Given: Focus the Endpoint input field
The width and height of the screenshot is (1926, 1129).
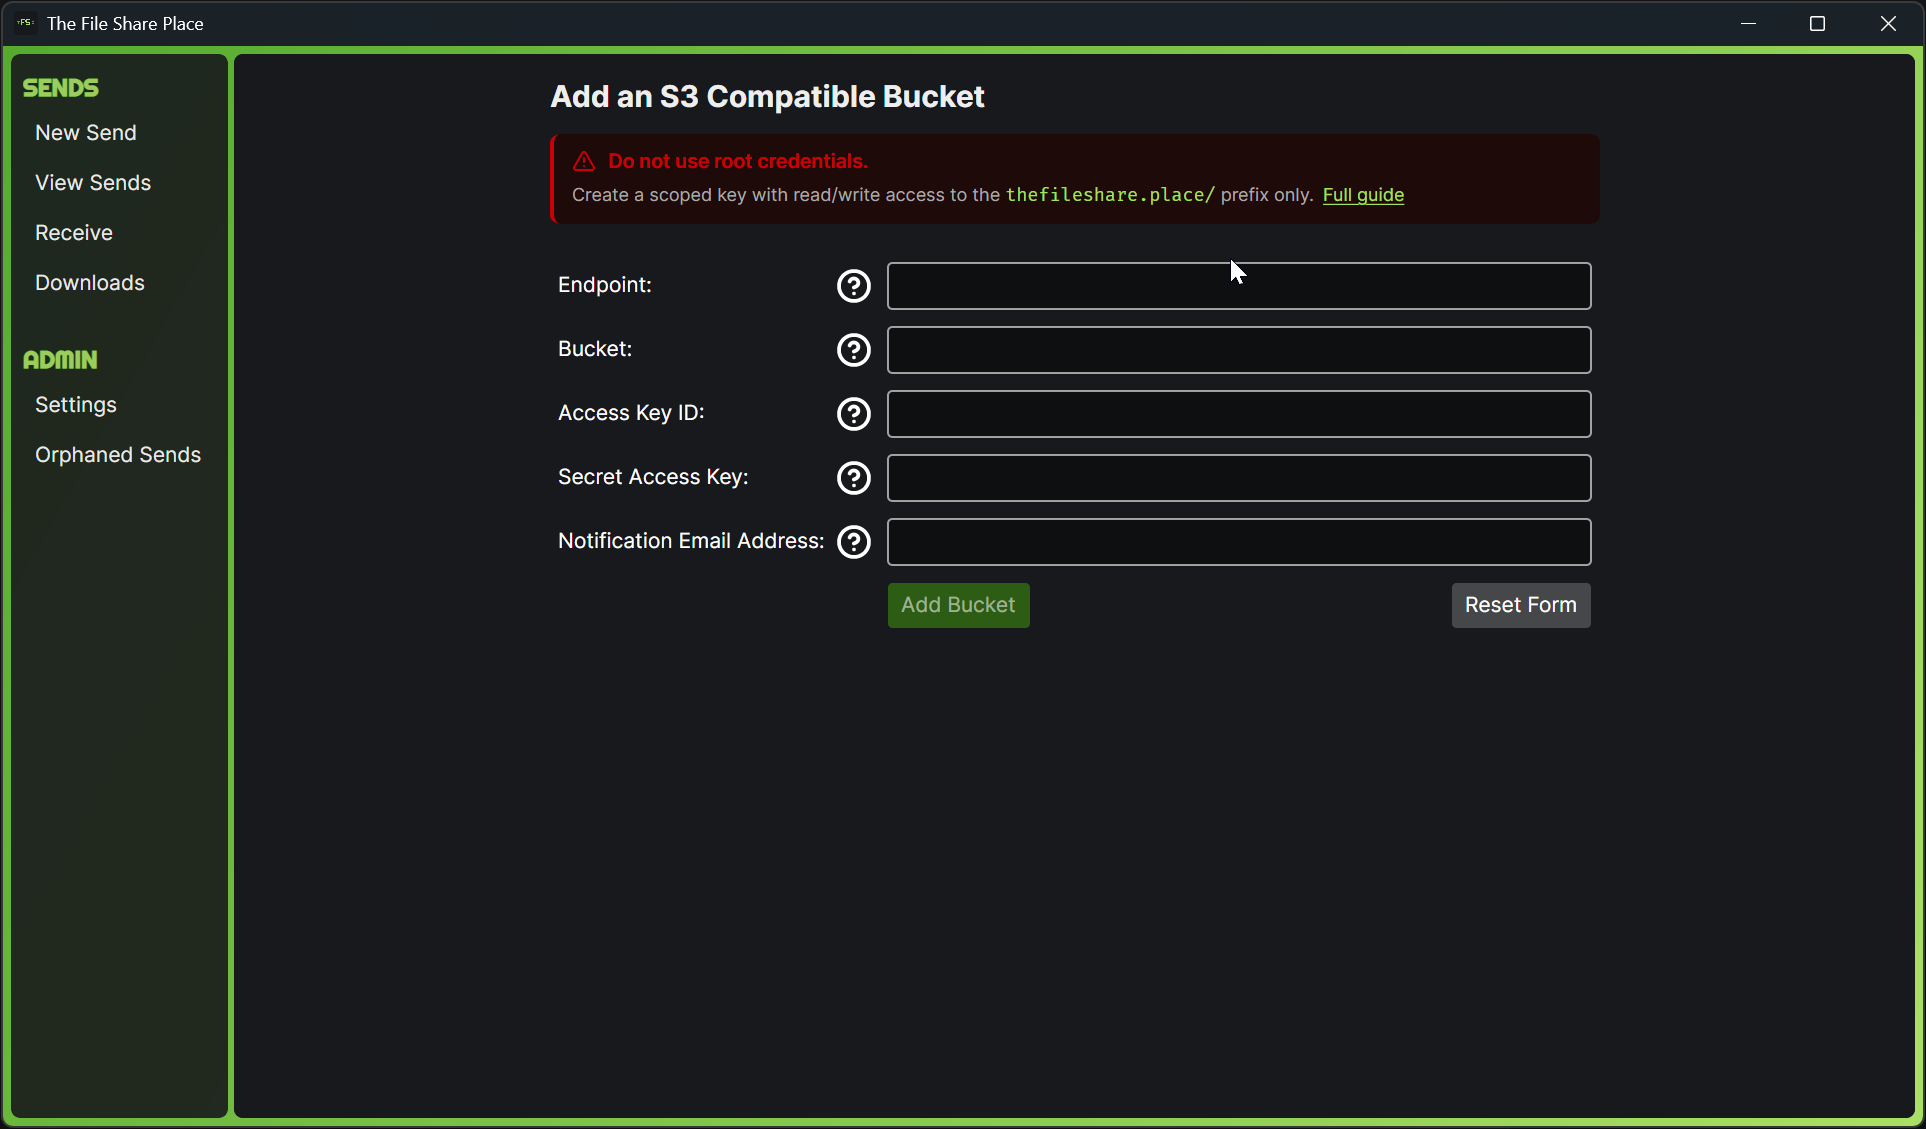Looking at the screenshot, I should (1239, 286).
